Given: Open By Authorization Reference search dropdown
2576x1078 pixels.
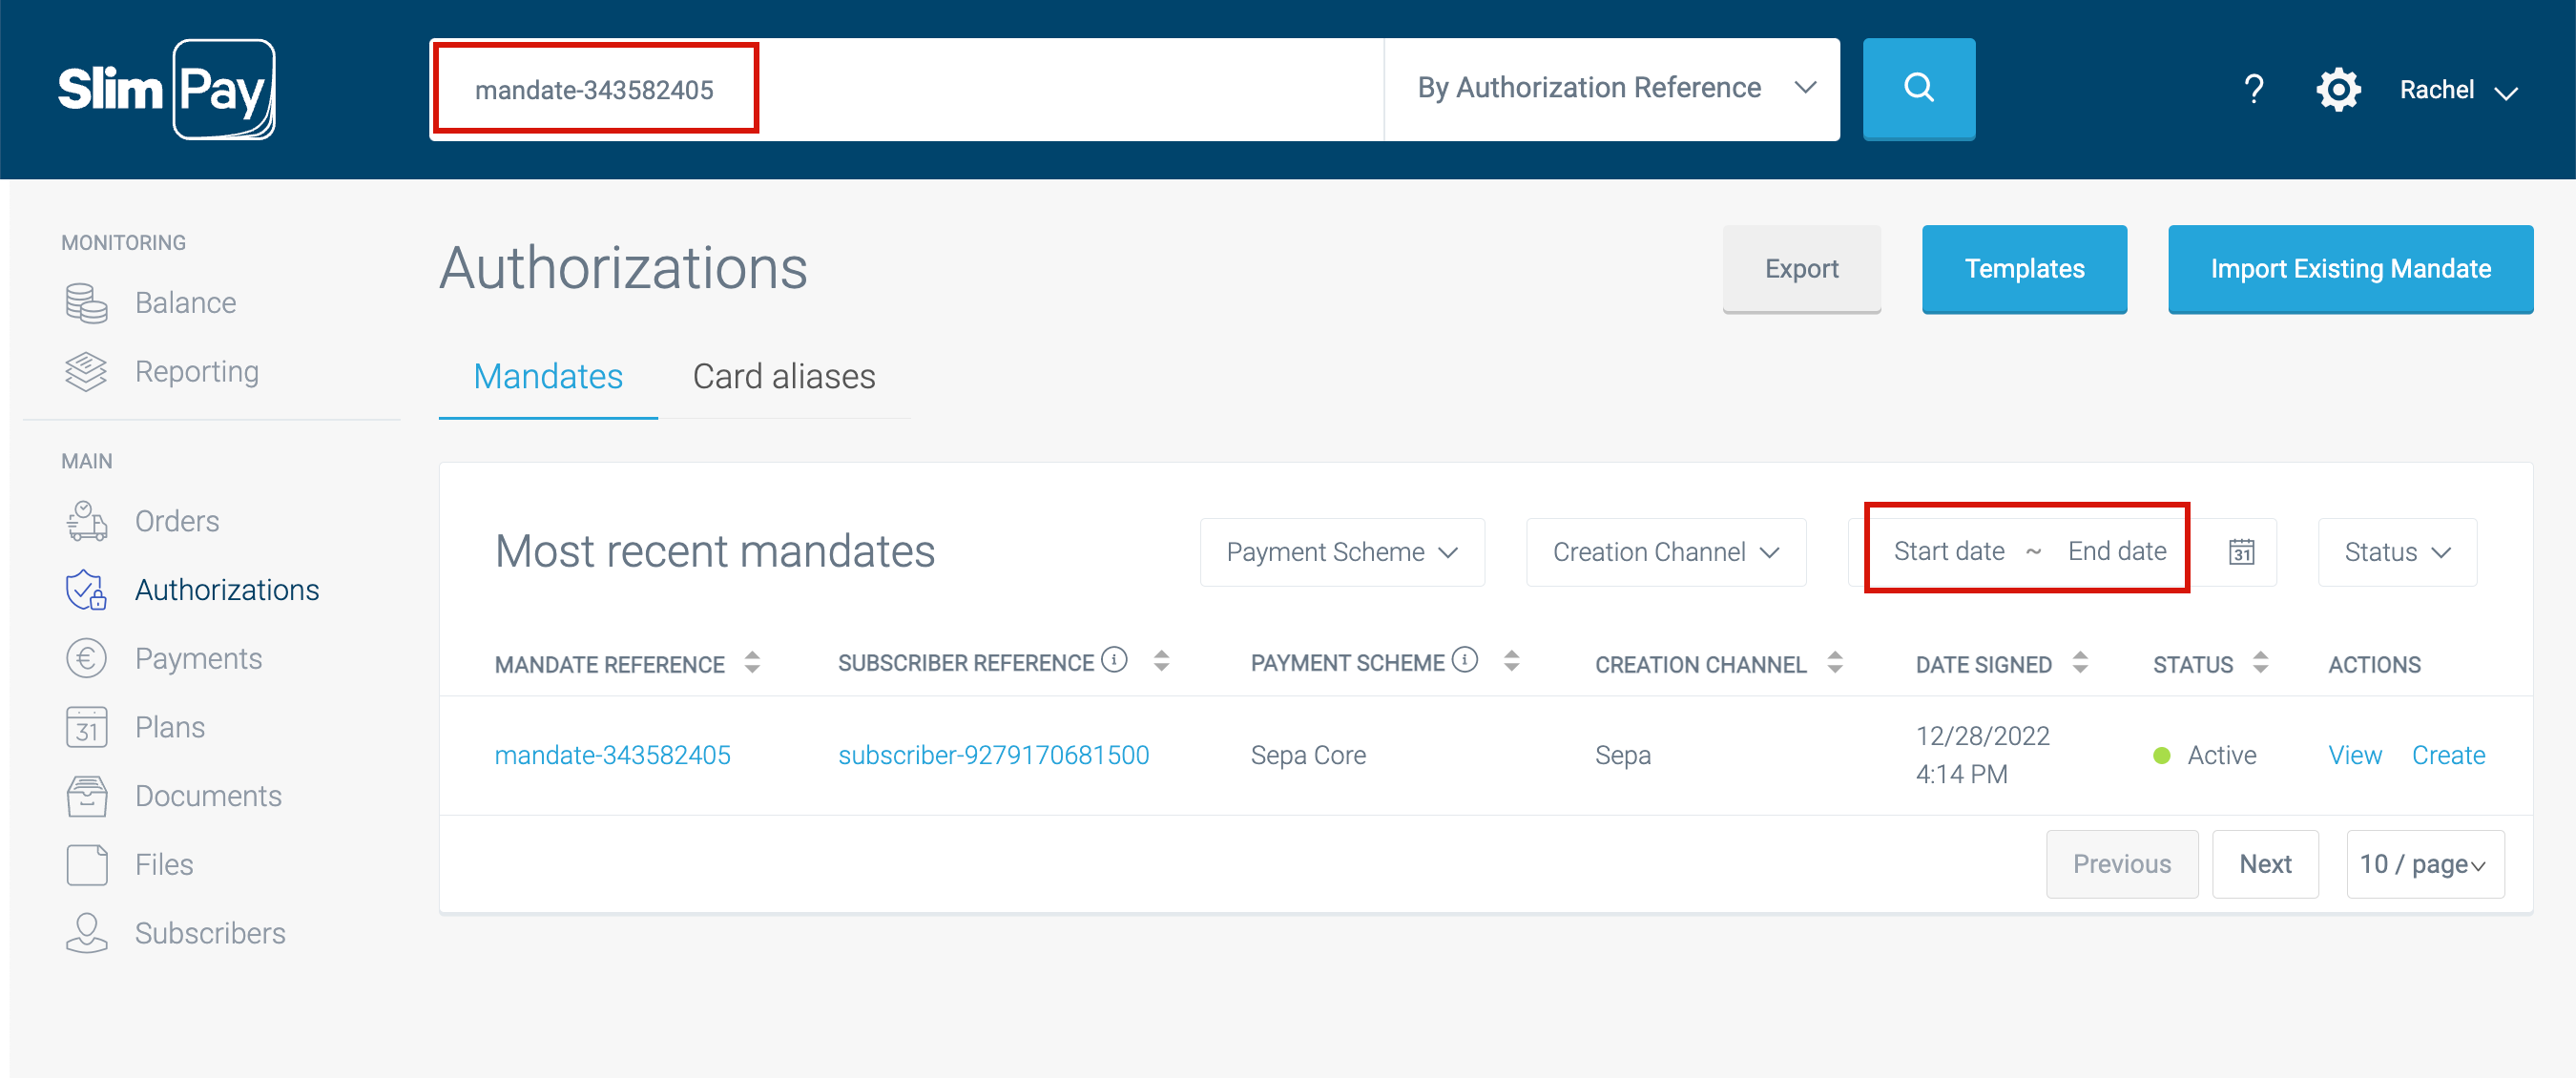Looking at the screenshot, I should pyautogui.click(x=1612, y=89).
